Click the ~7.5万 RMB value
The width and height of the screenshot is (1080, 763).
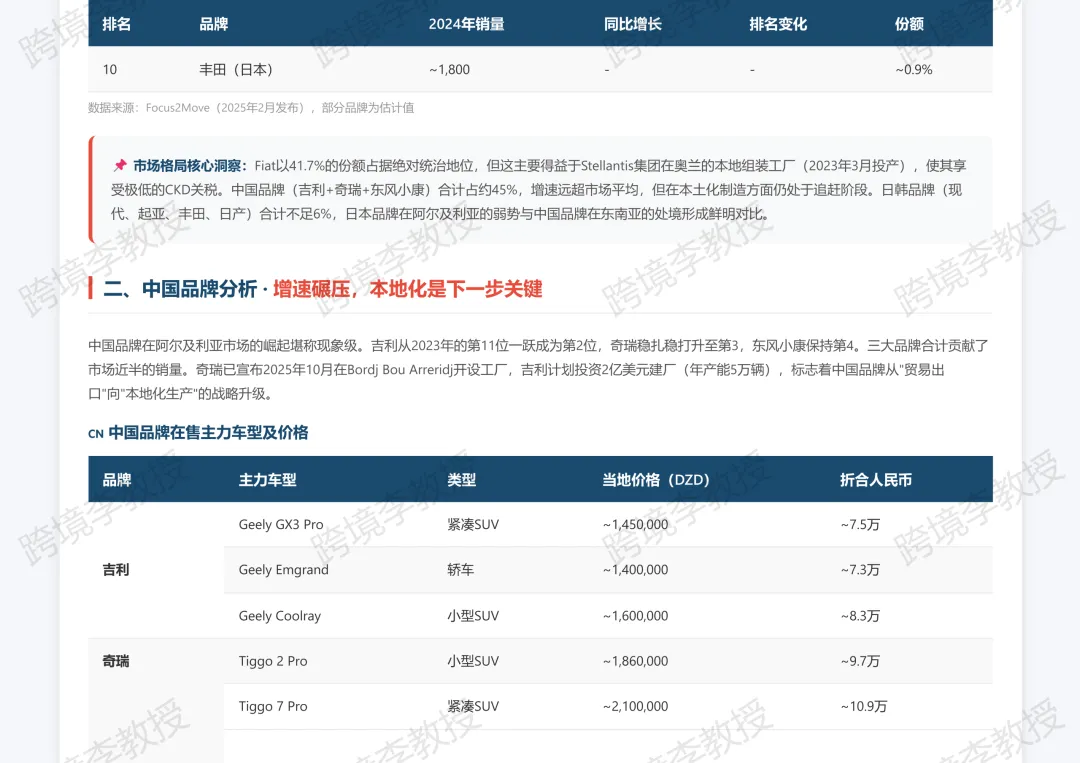coord(860,524)
